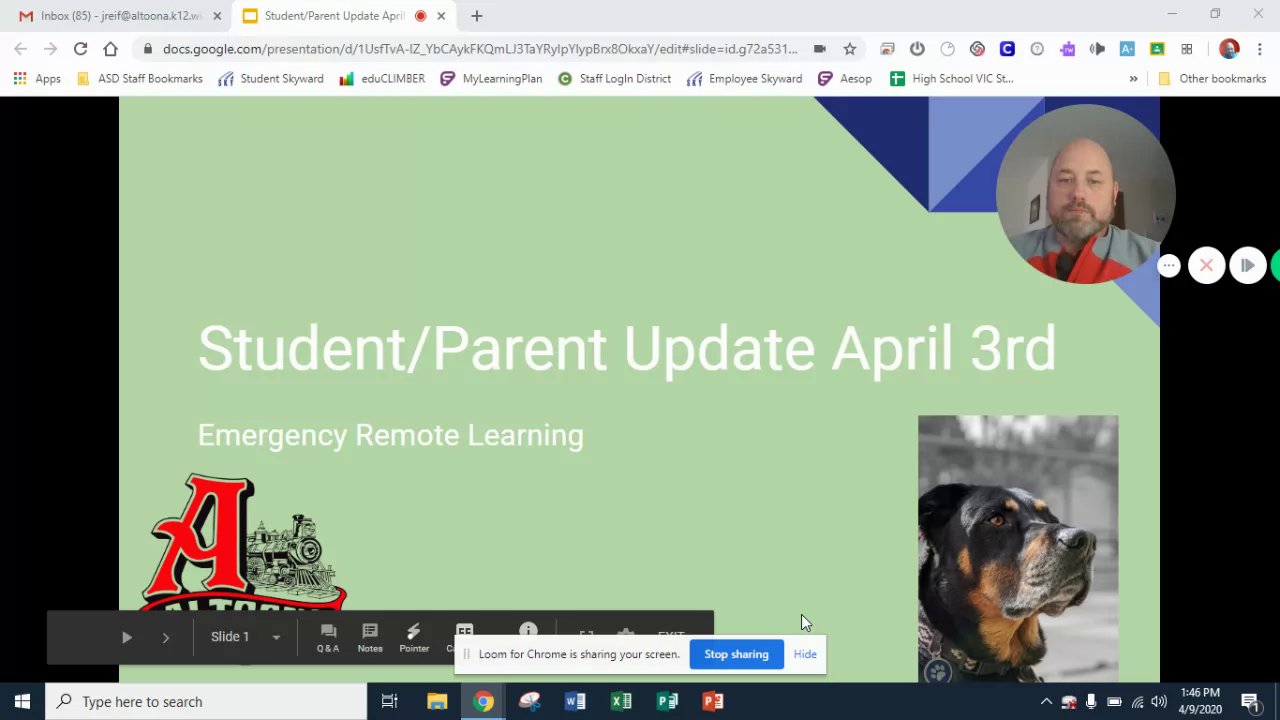
Task: Close the Student/Parent Update tab
Action: pyautogui.click(x=441, y=16)
